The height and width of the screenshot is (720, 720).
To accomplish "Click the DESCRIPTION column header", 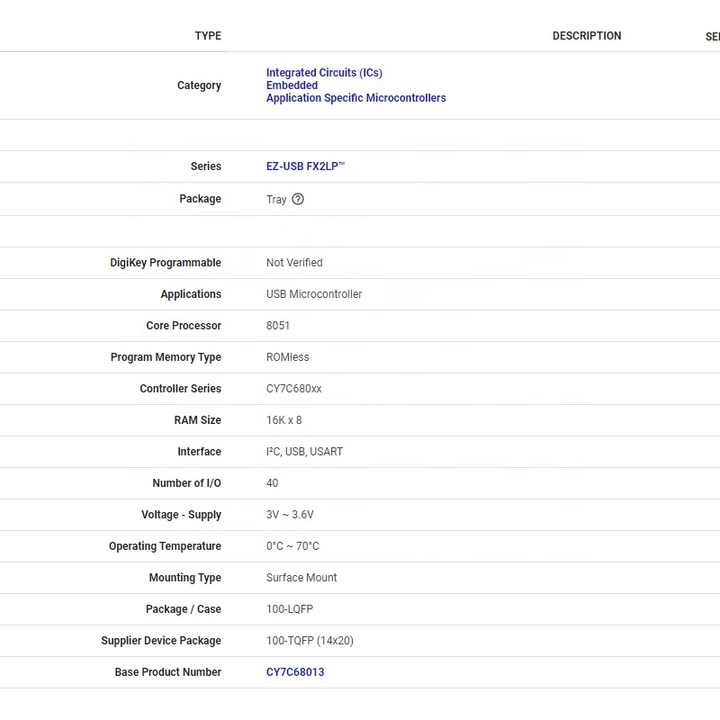I will (587, 36).
